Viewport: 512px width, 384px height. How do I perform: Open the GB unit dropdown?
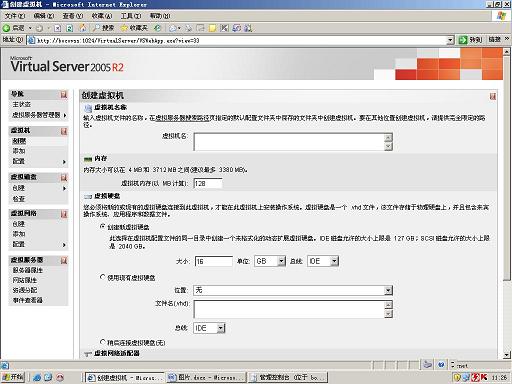[270, 261]
